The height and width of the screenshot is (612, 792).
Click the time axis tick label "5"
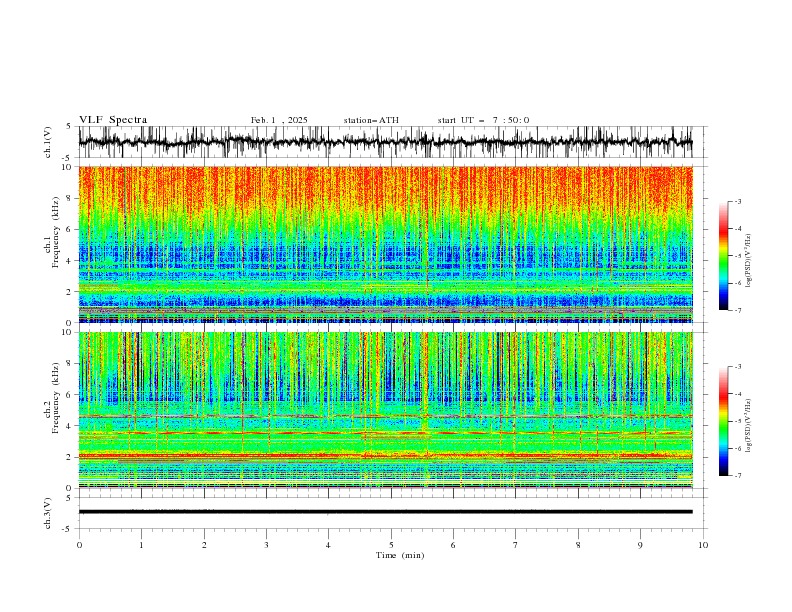coord(391,545)
